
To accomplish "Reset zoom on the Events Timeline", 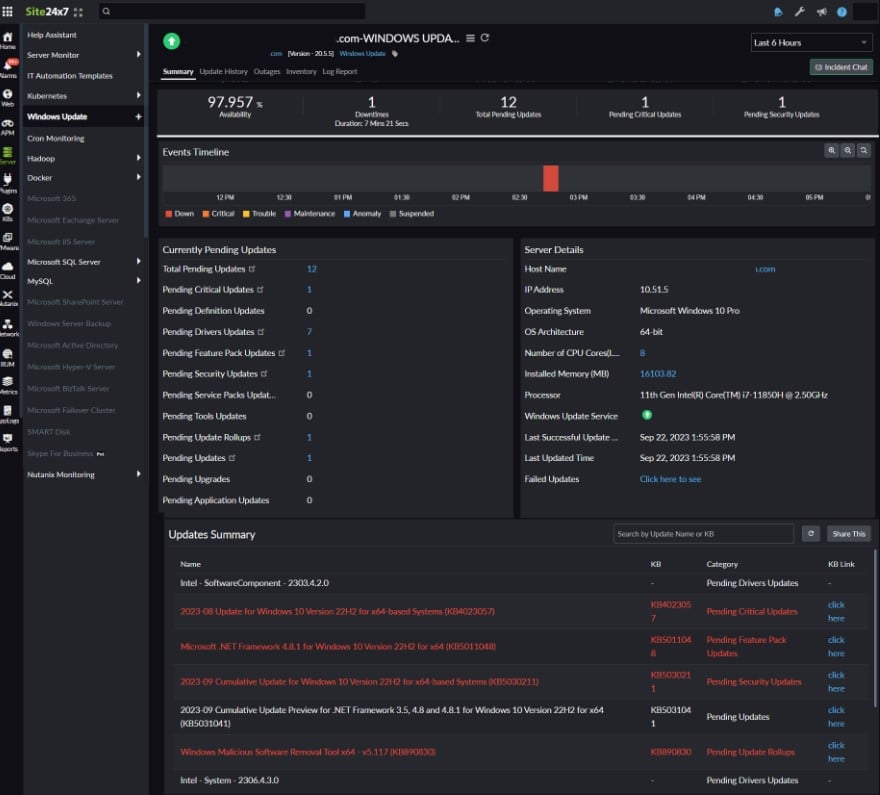I will point(864,150).
